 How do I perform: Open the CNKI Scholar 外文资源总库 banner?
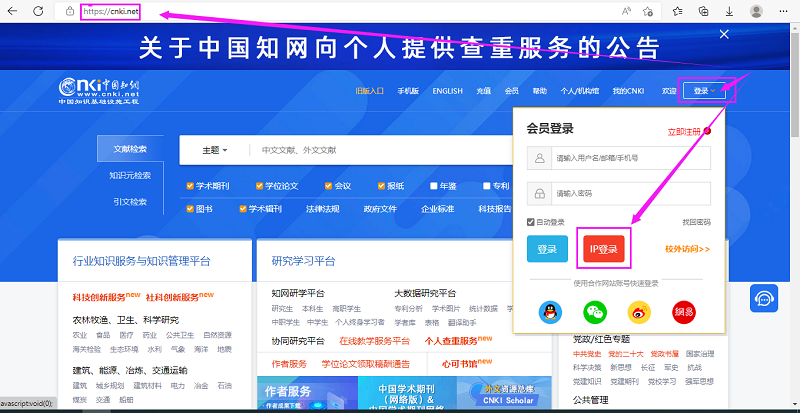[504, 393]
